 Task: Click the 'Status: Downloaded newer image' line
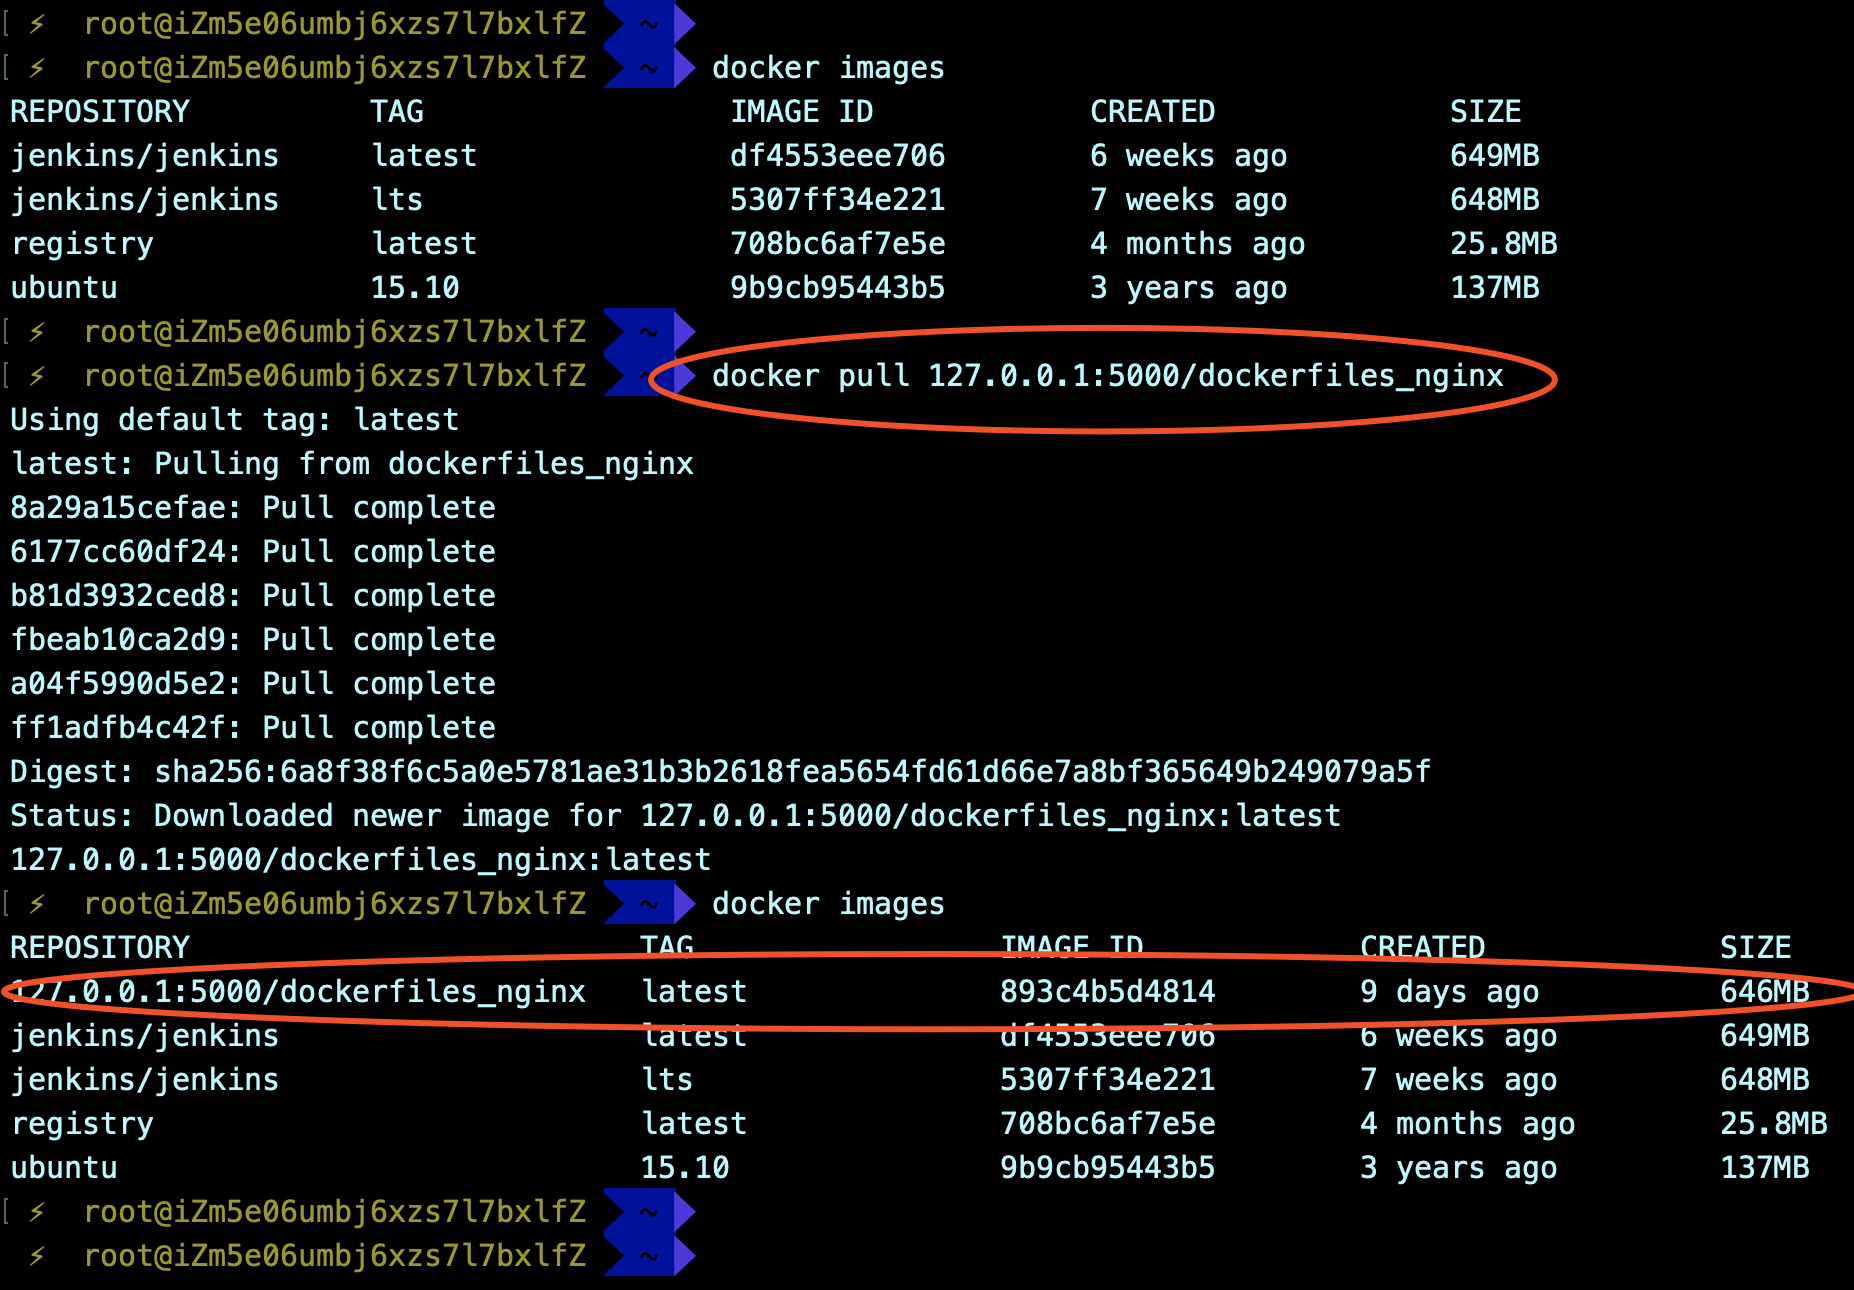point(675,816)
